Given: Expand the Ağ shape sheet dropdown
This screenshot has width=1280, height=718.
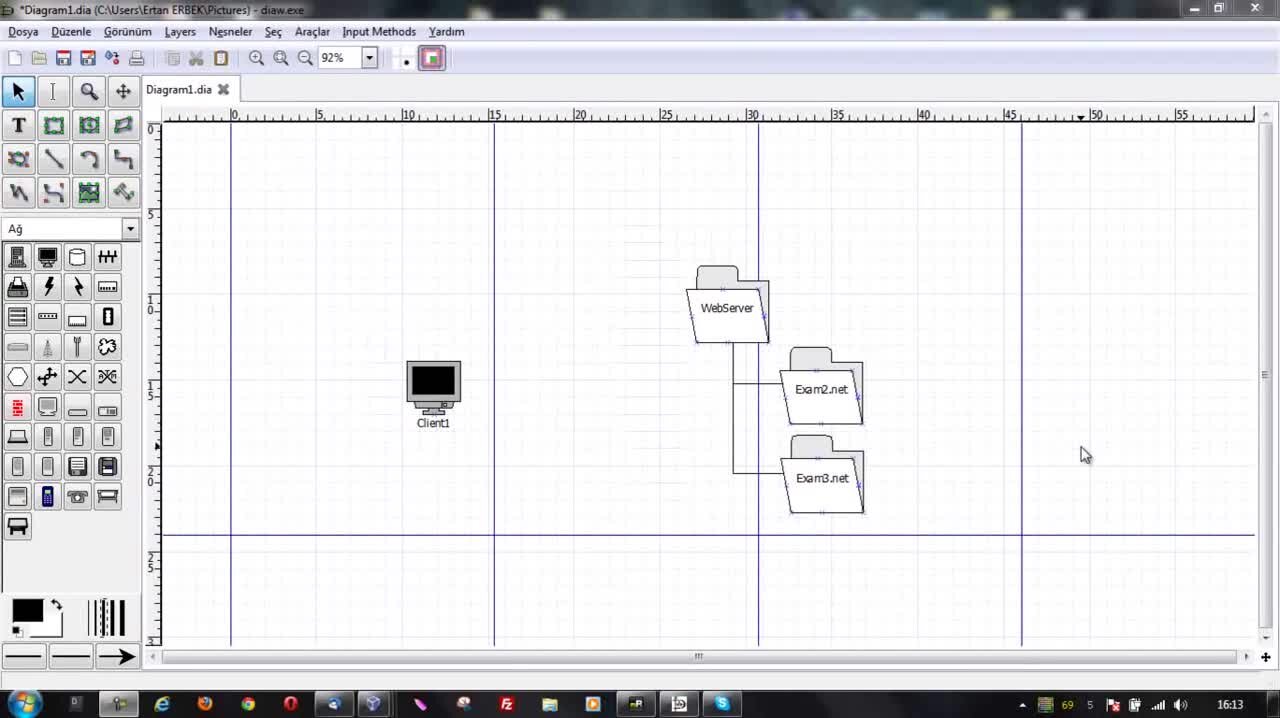Looking at the screenshot, I should [x=130, y=229].
